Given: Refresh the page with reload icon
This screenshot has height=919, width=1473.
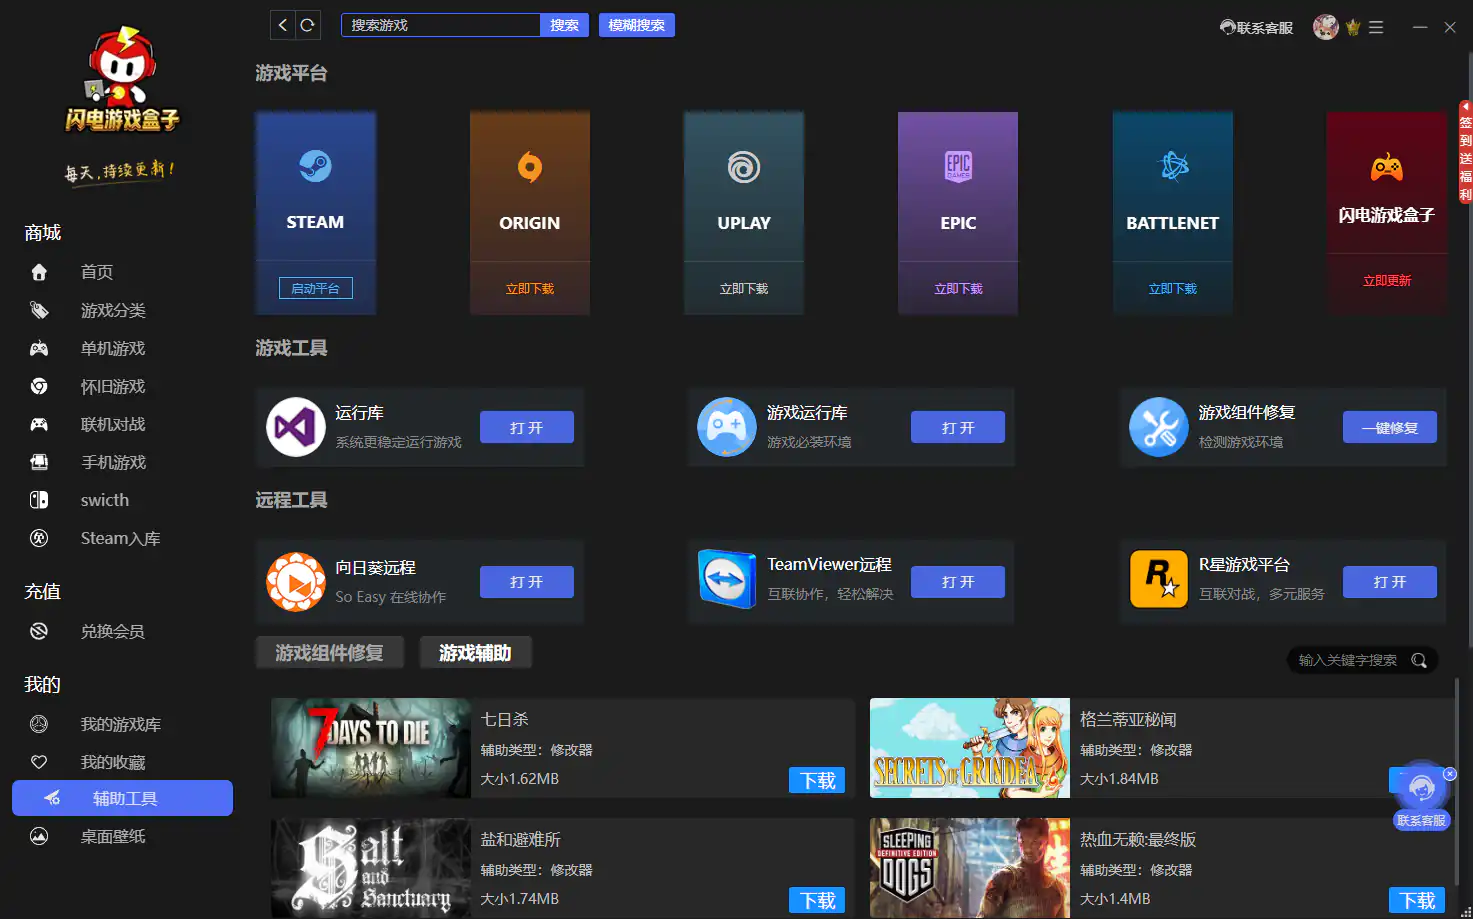Looking at the screenshot, I should point(308,25).
